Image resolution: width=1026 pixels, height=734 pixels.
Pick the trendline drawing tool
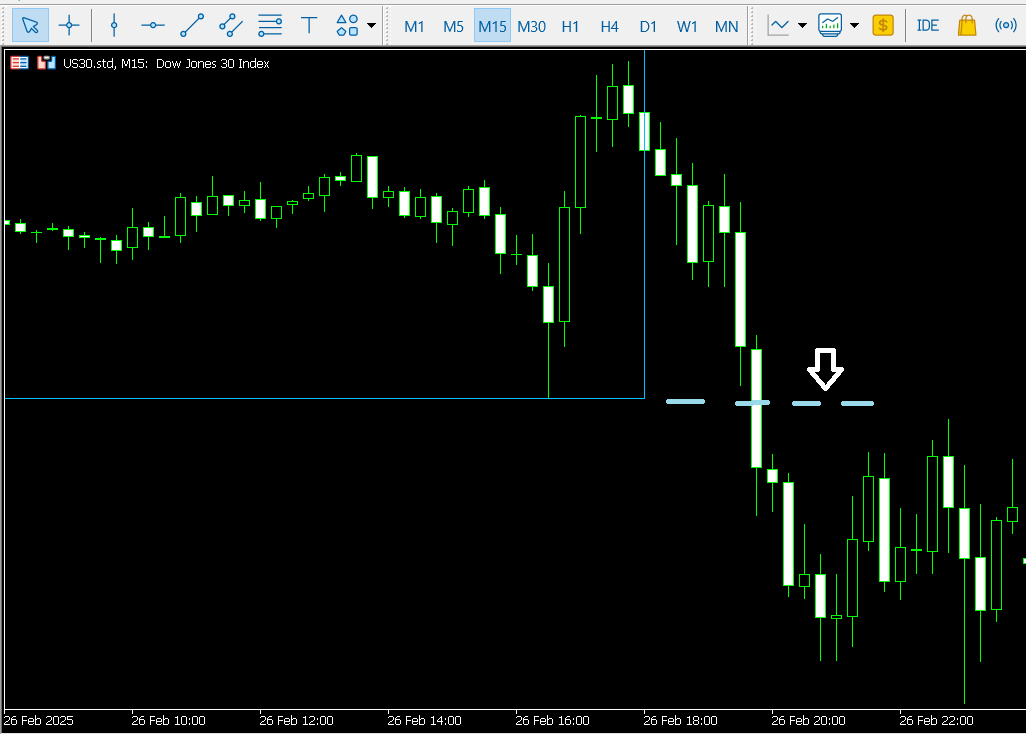point(192,25)
